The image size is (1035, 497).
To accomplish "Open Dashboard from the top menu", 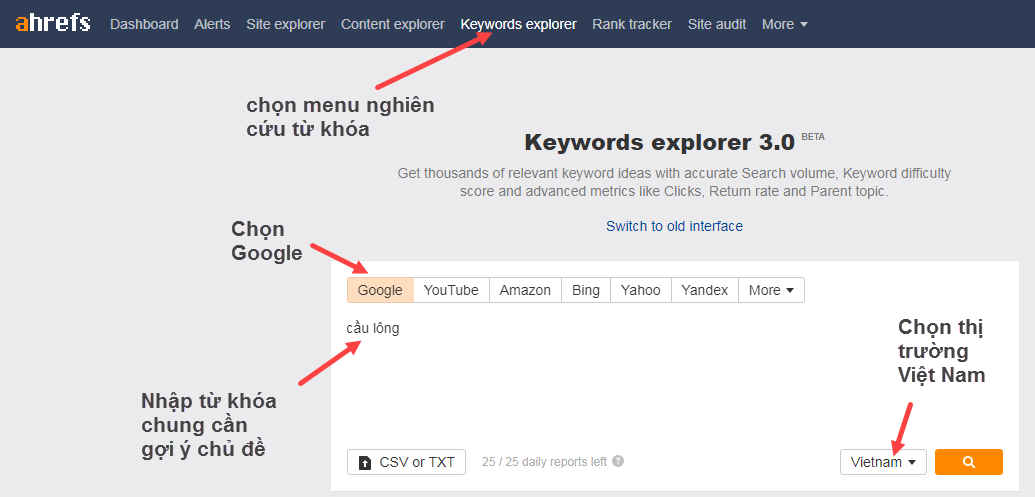I will [144, 24].
